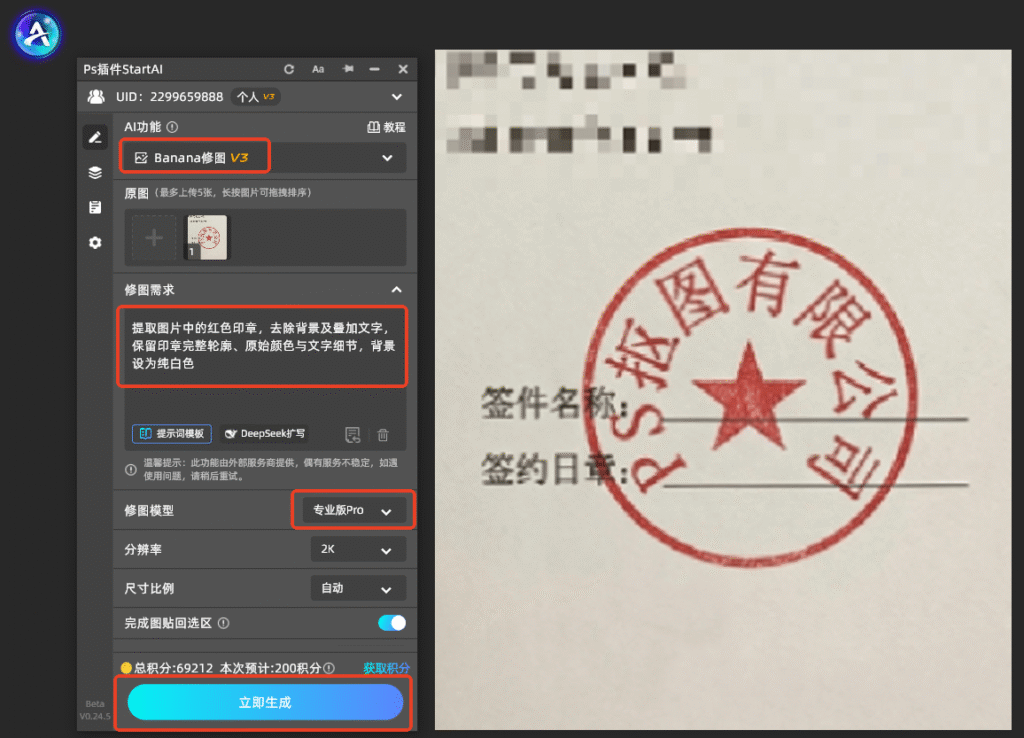Click the StartAI logo icon
This screenshot has width=1024, height=738.
click(37, 33)
